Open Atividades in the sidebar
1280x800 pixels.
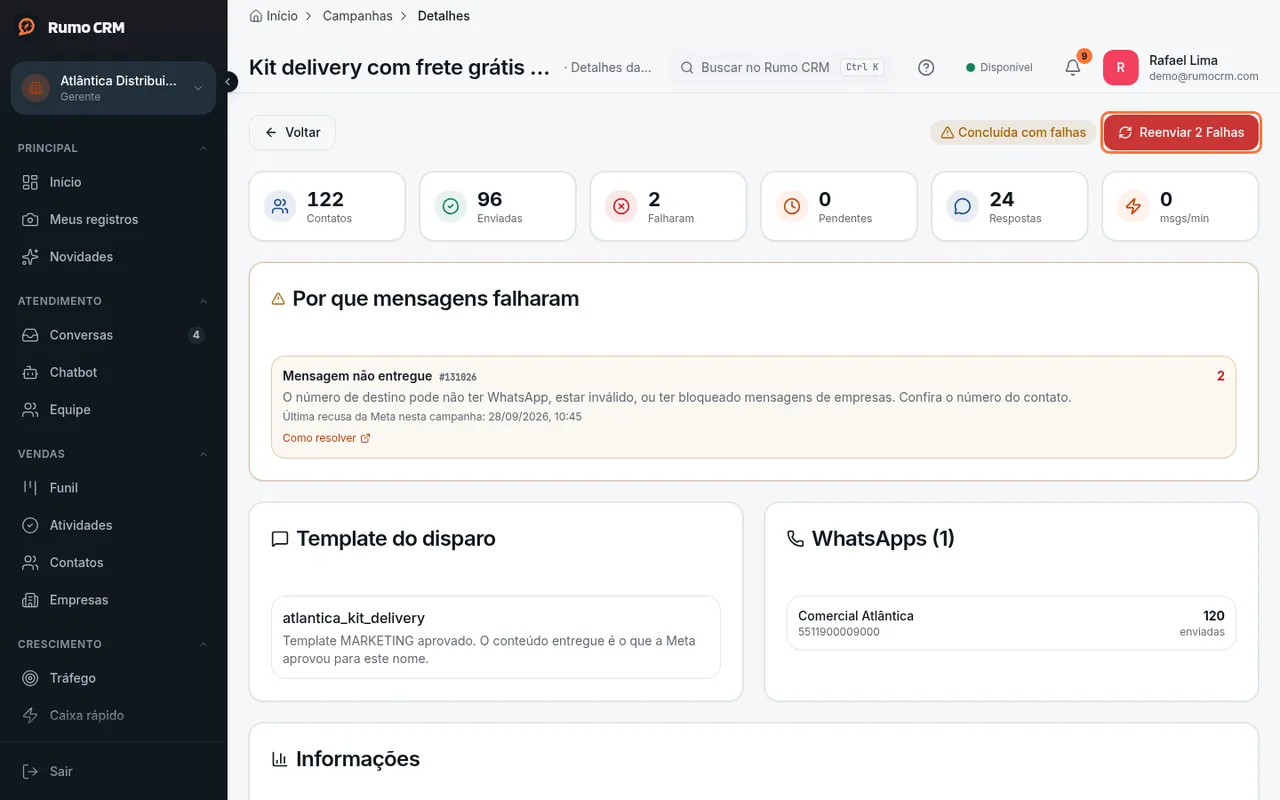click(x=113, y=525)
